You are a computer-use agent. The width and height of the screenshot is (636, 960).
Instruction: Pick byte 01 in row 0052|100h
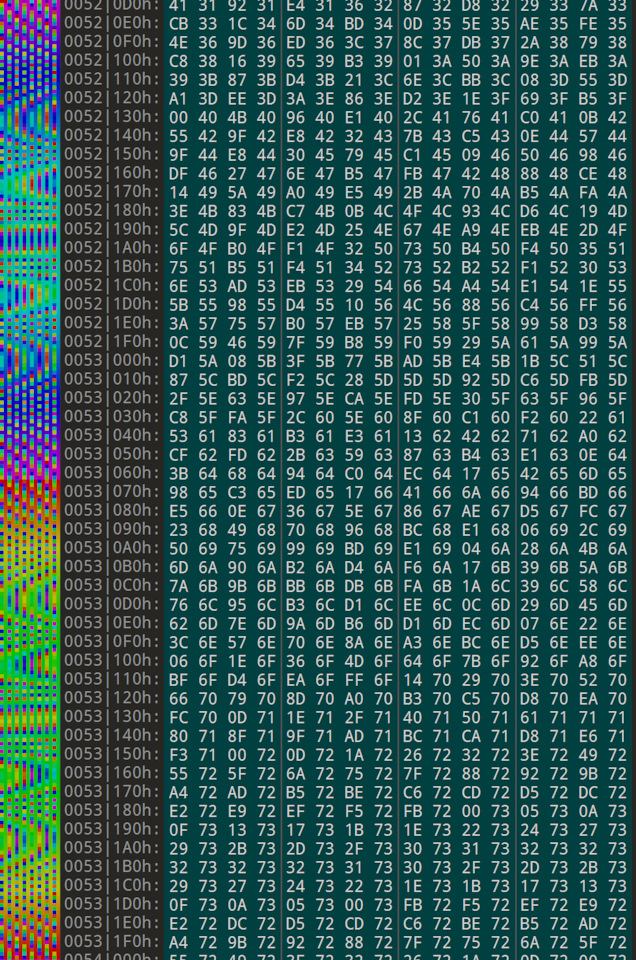coord(413,61)
